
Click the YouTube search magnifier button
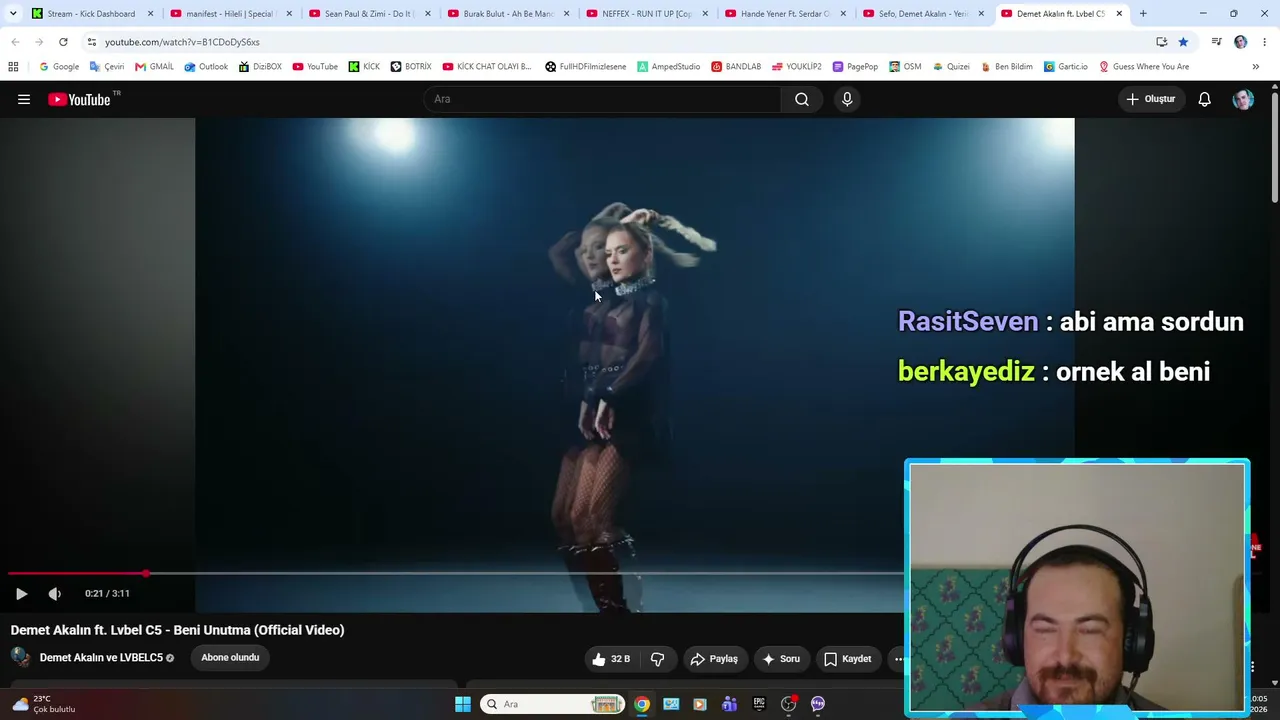point(802,99)
